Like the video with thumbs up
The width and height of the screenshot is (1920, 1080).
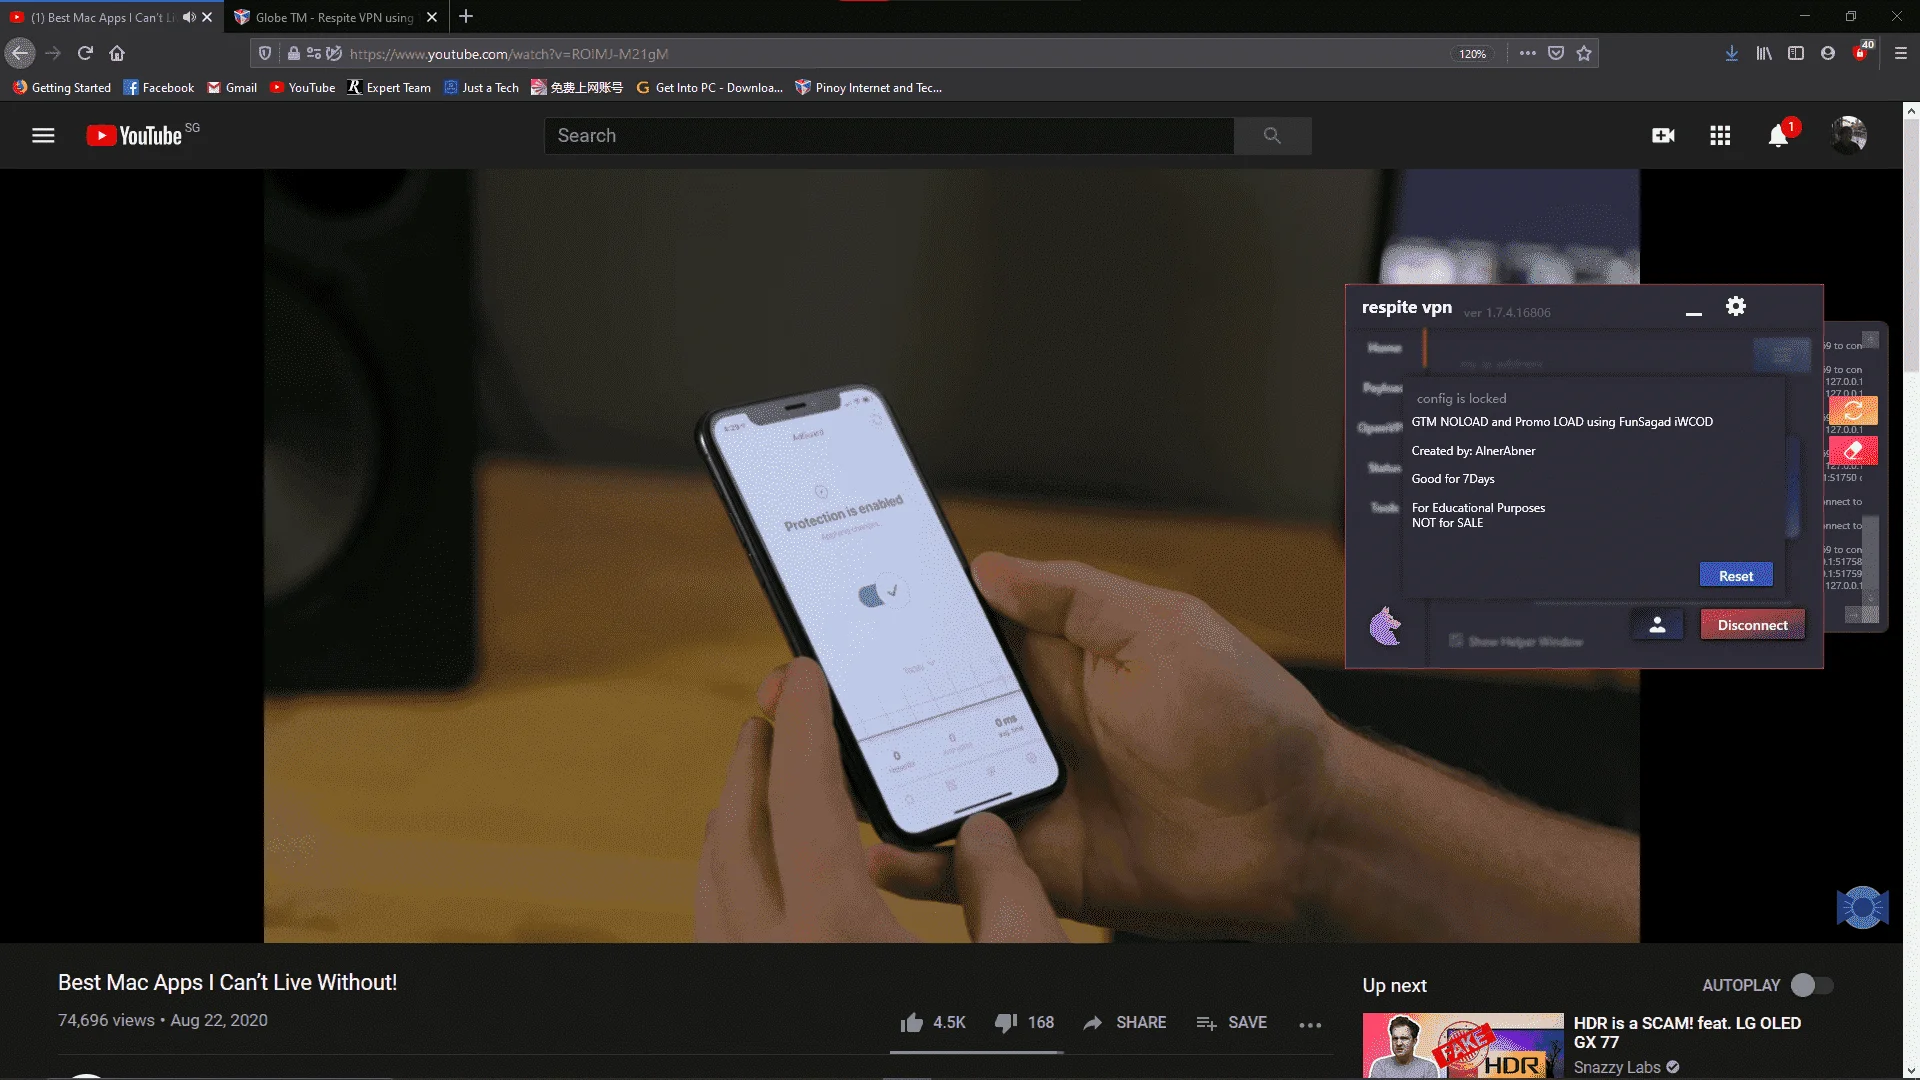point(911,1023)
